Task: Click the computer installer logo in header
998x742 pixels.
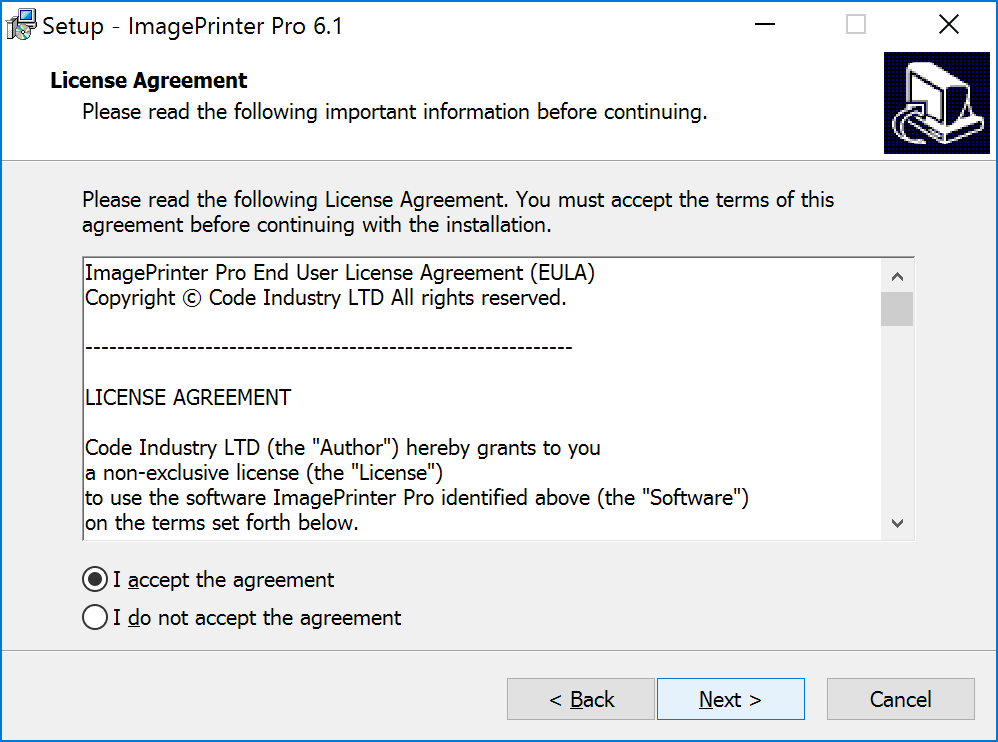Action: coord(936,103)
